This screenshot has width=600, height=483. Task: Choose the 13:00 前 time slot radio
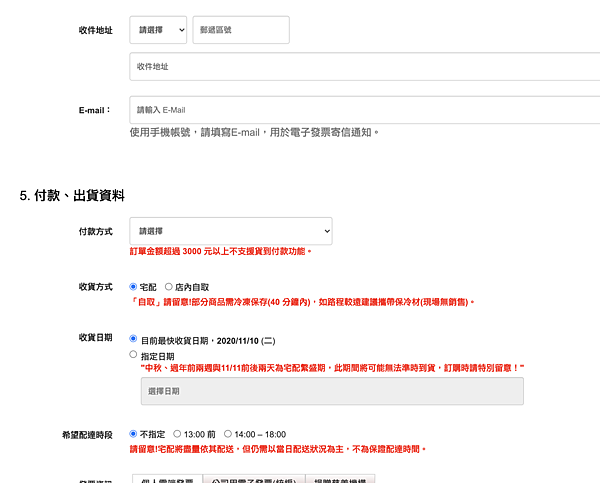[x=177, y=434]
